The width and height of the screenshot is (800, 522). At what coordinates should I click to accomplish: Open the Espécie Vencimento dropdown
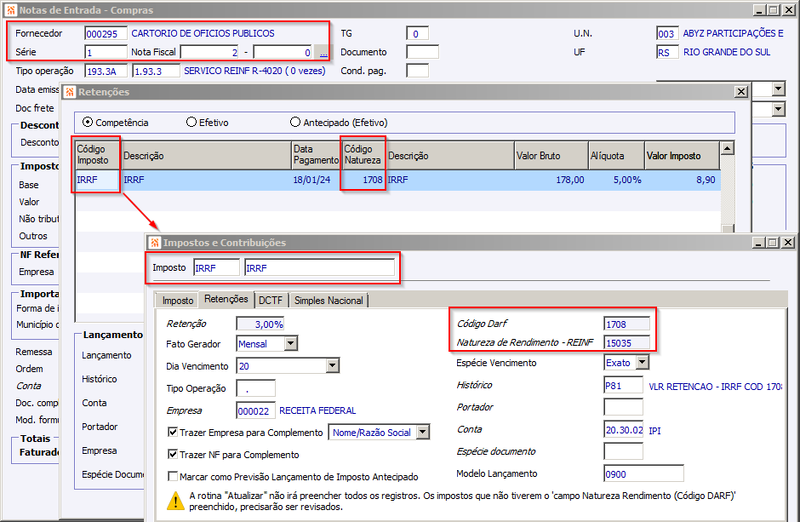click(643, 362)
